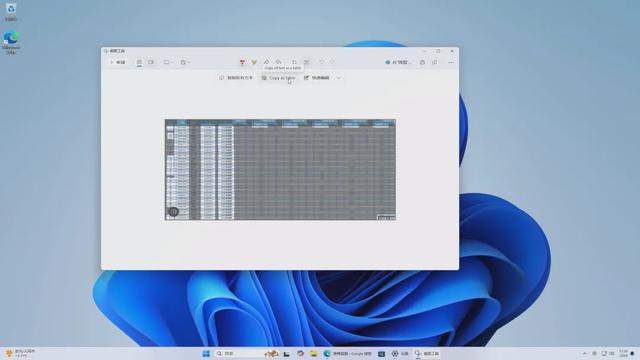This screenshot has width=640, height=360.
Task: Open Microsoft Edge from the taskbar
Action: pos(348,353)
